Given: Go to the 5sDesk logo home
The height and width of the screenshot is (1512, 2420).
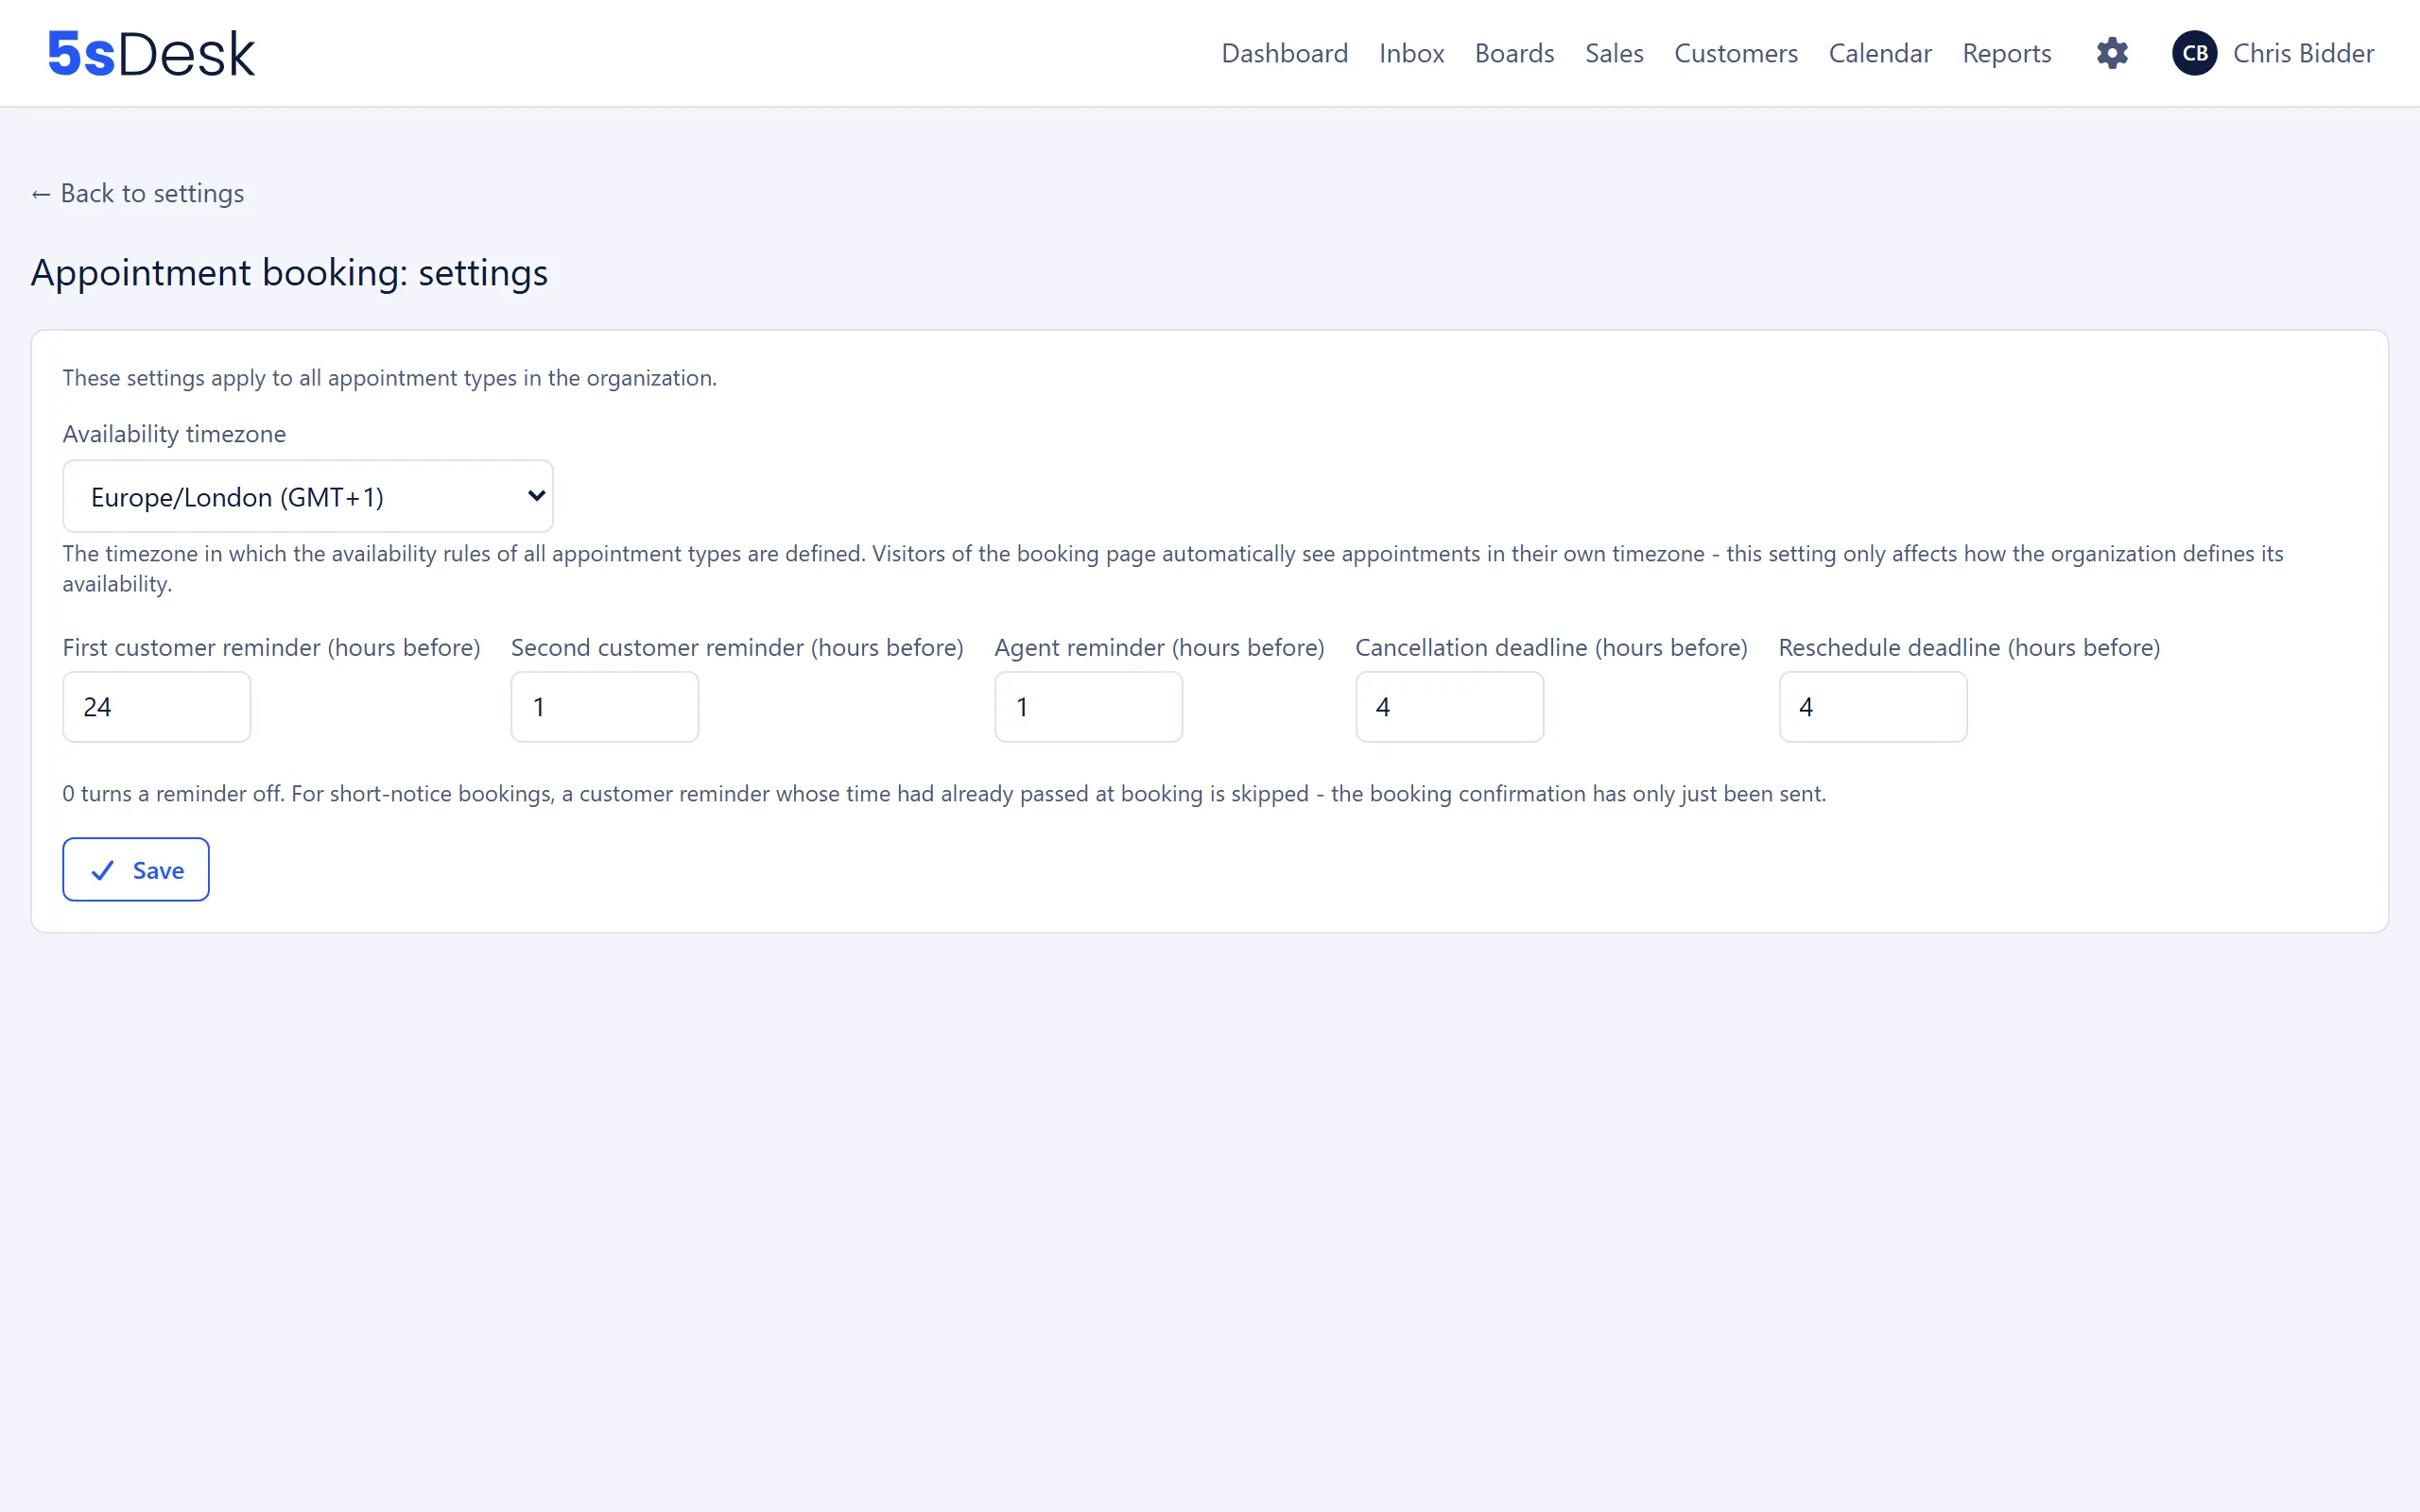Looking at the screenshot, I should point(151,54).
